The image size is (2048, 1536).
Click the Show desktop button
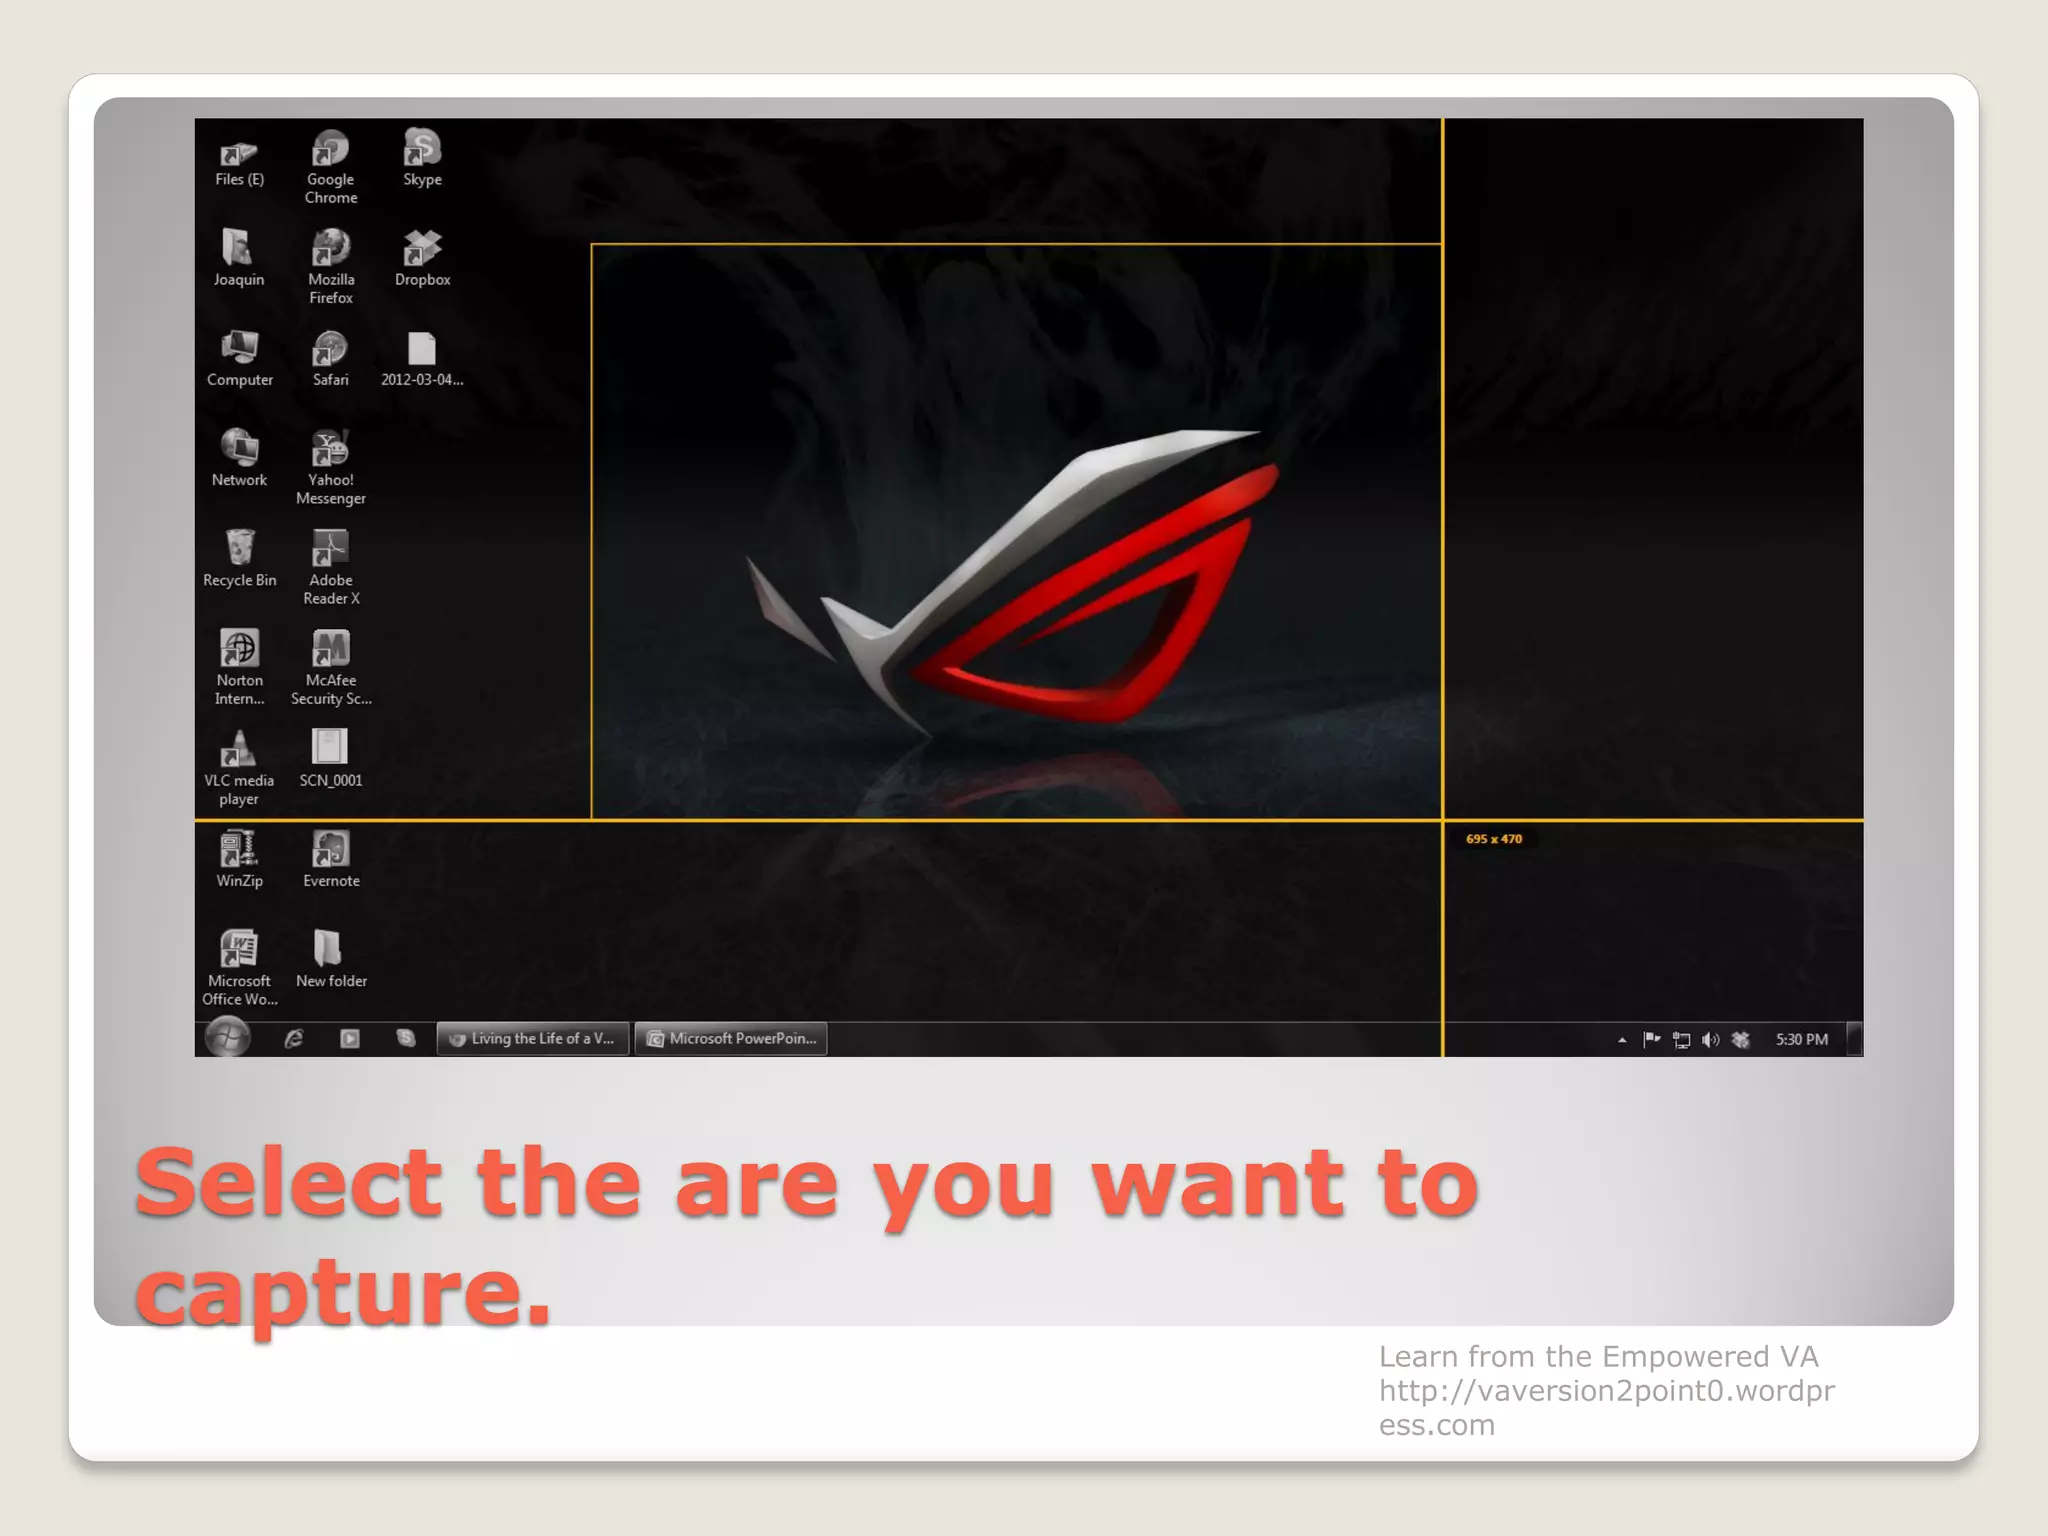[x=1854, y=1039]
